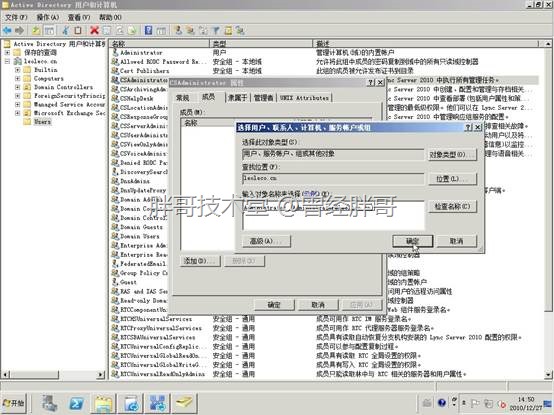This screenshot has width=554, height=415.
Task: Expand the Computers container node
Action: 17,78
